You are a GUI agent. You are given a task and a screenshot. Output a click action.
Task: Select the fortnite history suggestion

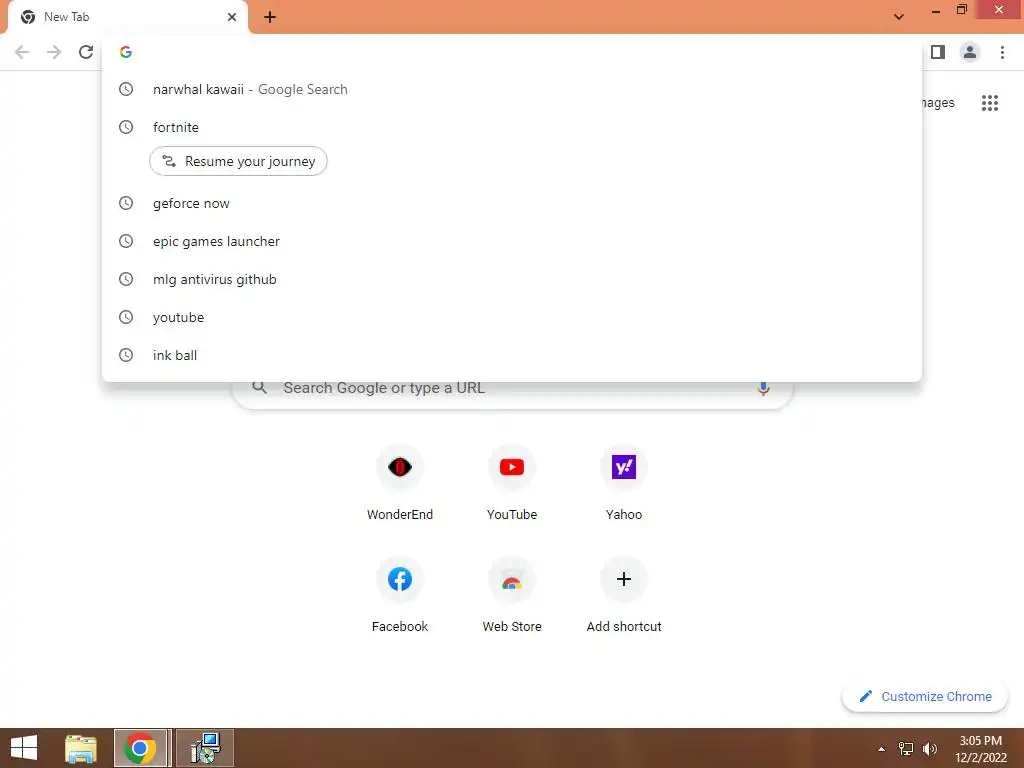point(512,127)
